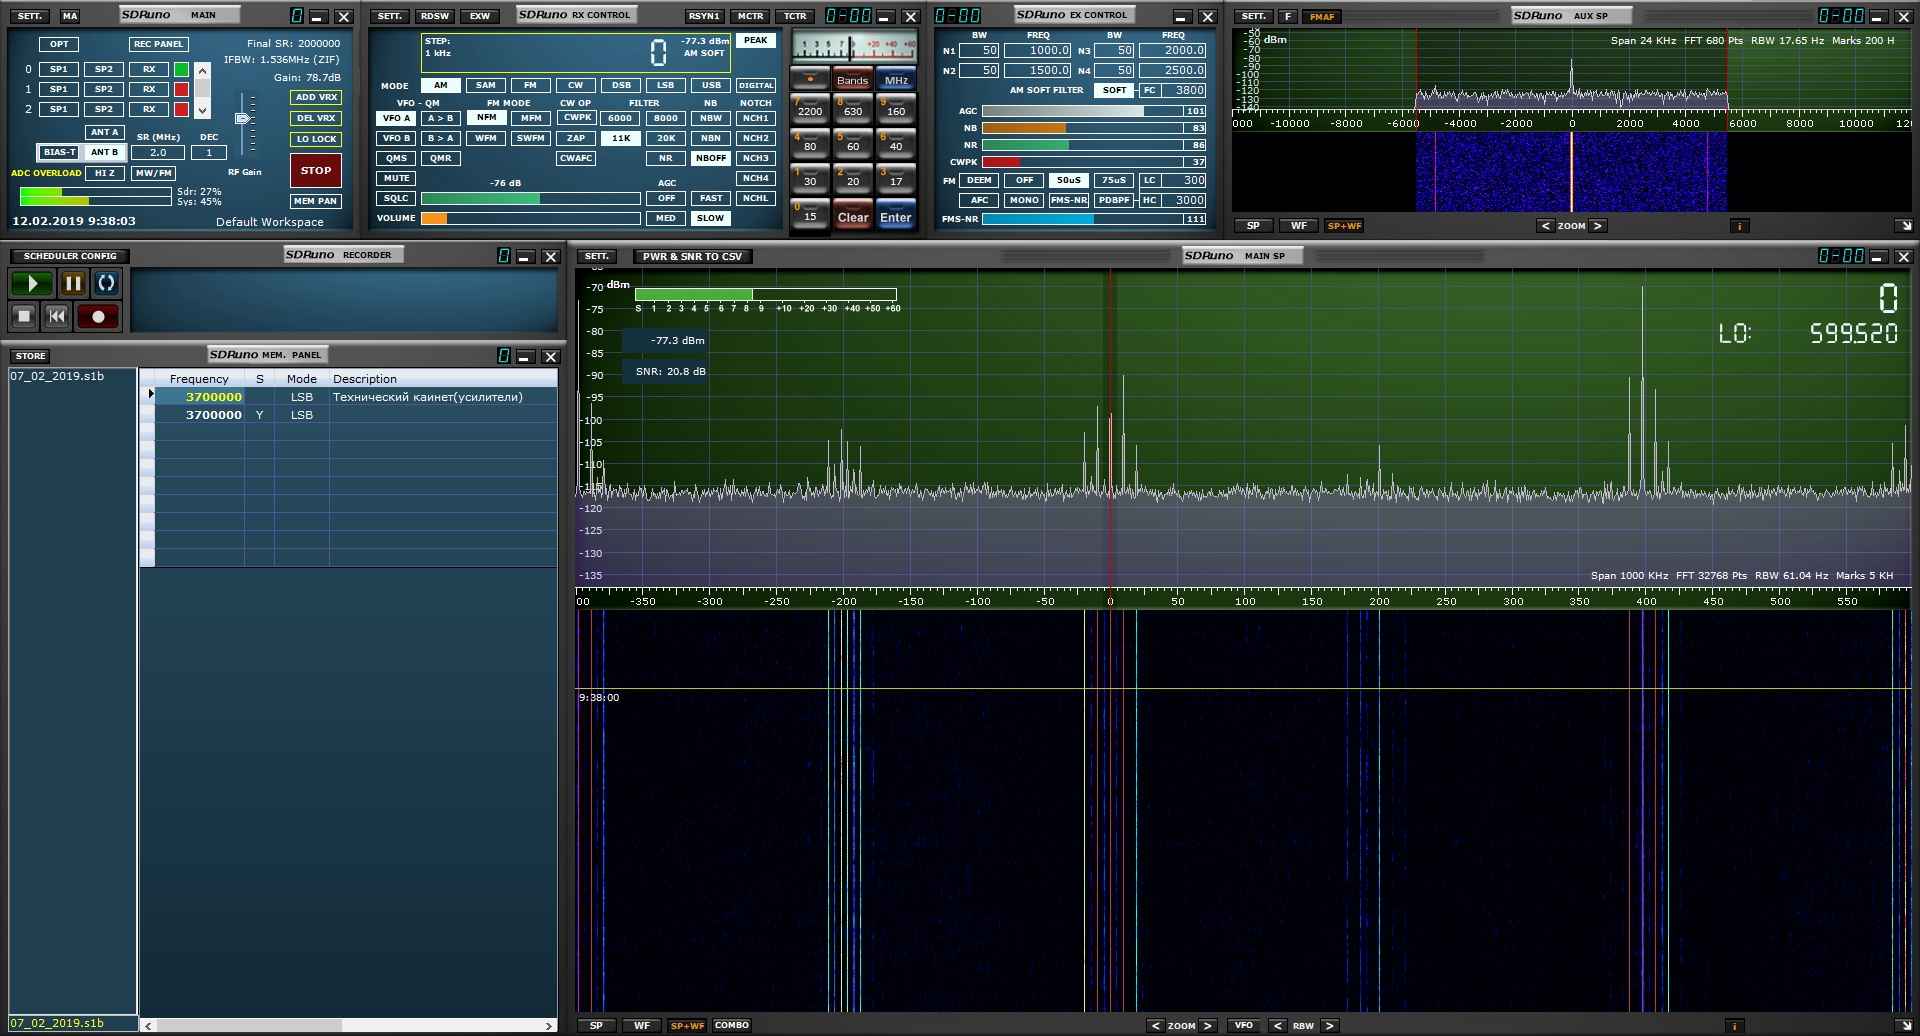The height and width of the screenshot is (1036, 1920).
Task: Start recording with the red record button
Action: (98, 317)
